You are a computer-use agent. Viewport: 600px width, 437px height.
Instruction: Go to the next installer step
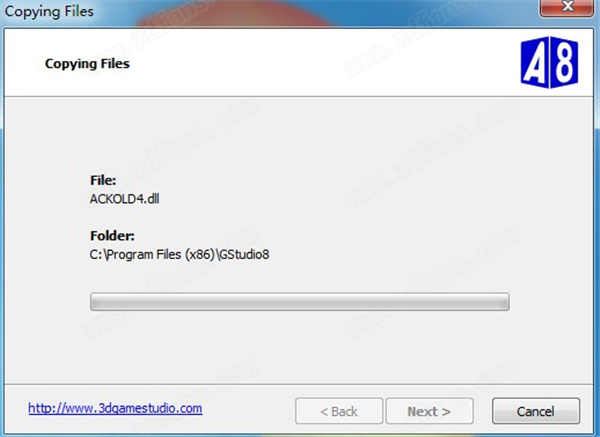pos(429,411)
